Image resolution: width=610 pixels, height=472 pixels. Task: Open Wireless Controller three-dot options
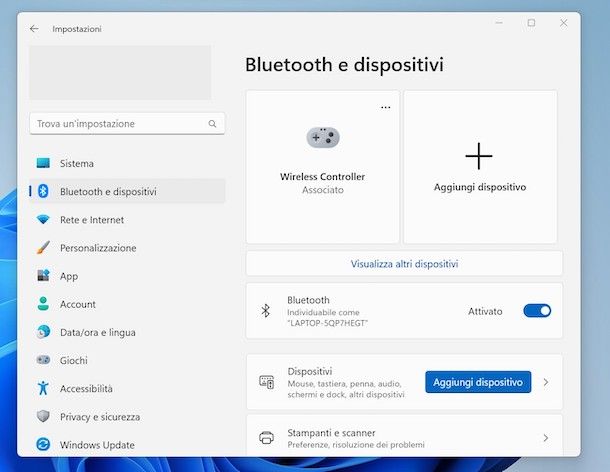pyautogui.click(x=386, y=107)
